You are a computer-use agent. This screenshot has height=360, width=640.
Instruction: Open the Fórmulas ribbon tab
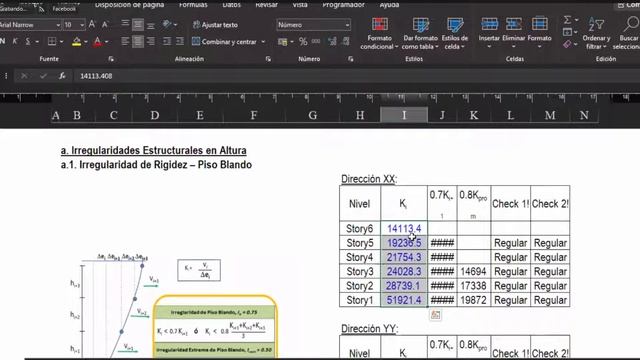coord(193,5)
